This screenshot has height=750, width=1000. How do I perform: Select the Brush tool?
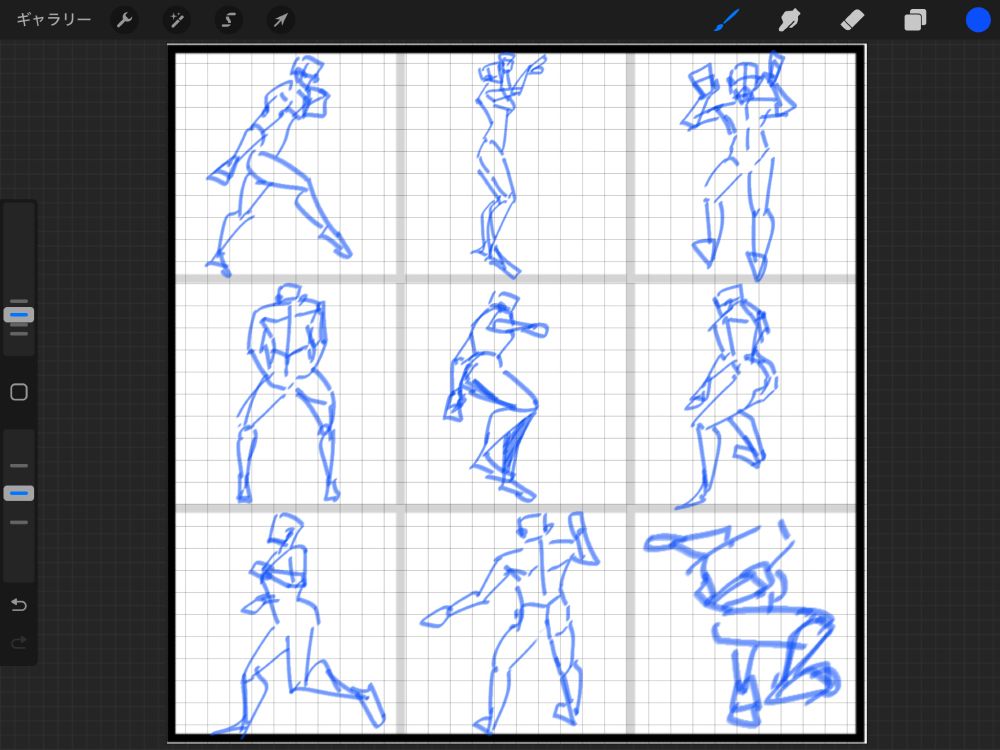click(x=726, y=20)
